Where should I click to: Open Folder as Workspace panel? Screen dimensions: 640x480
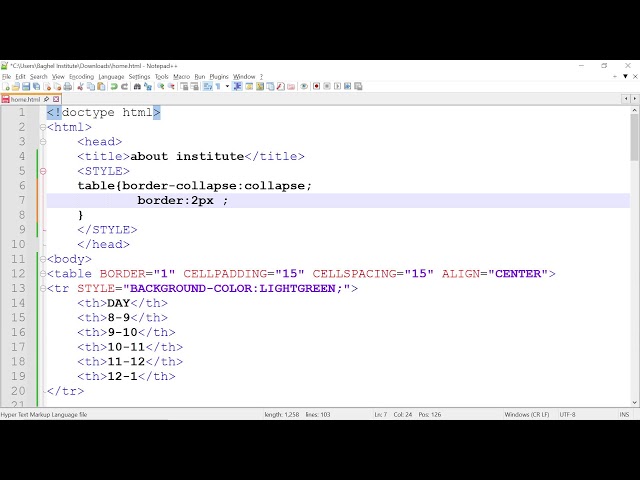click(291, 86)
